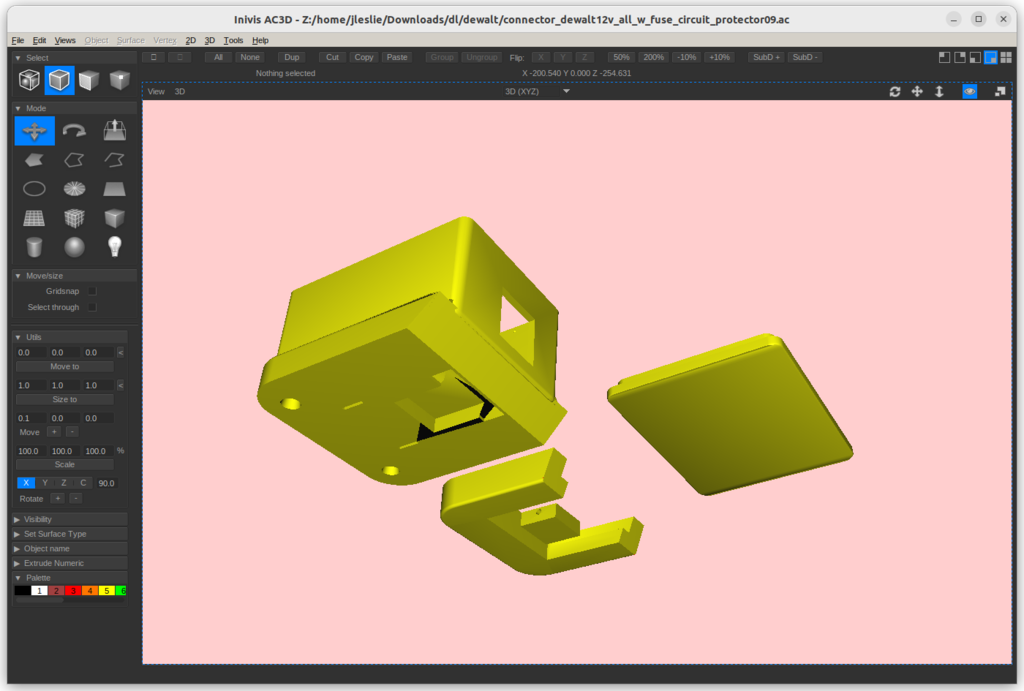
Task: Open the Views menu
Action: [65, 40]
